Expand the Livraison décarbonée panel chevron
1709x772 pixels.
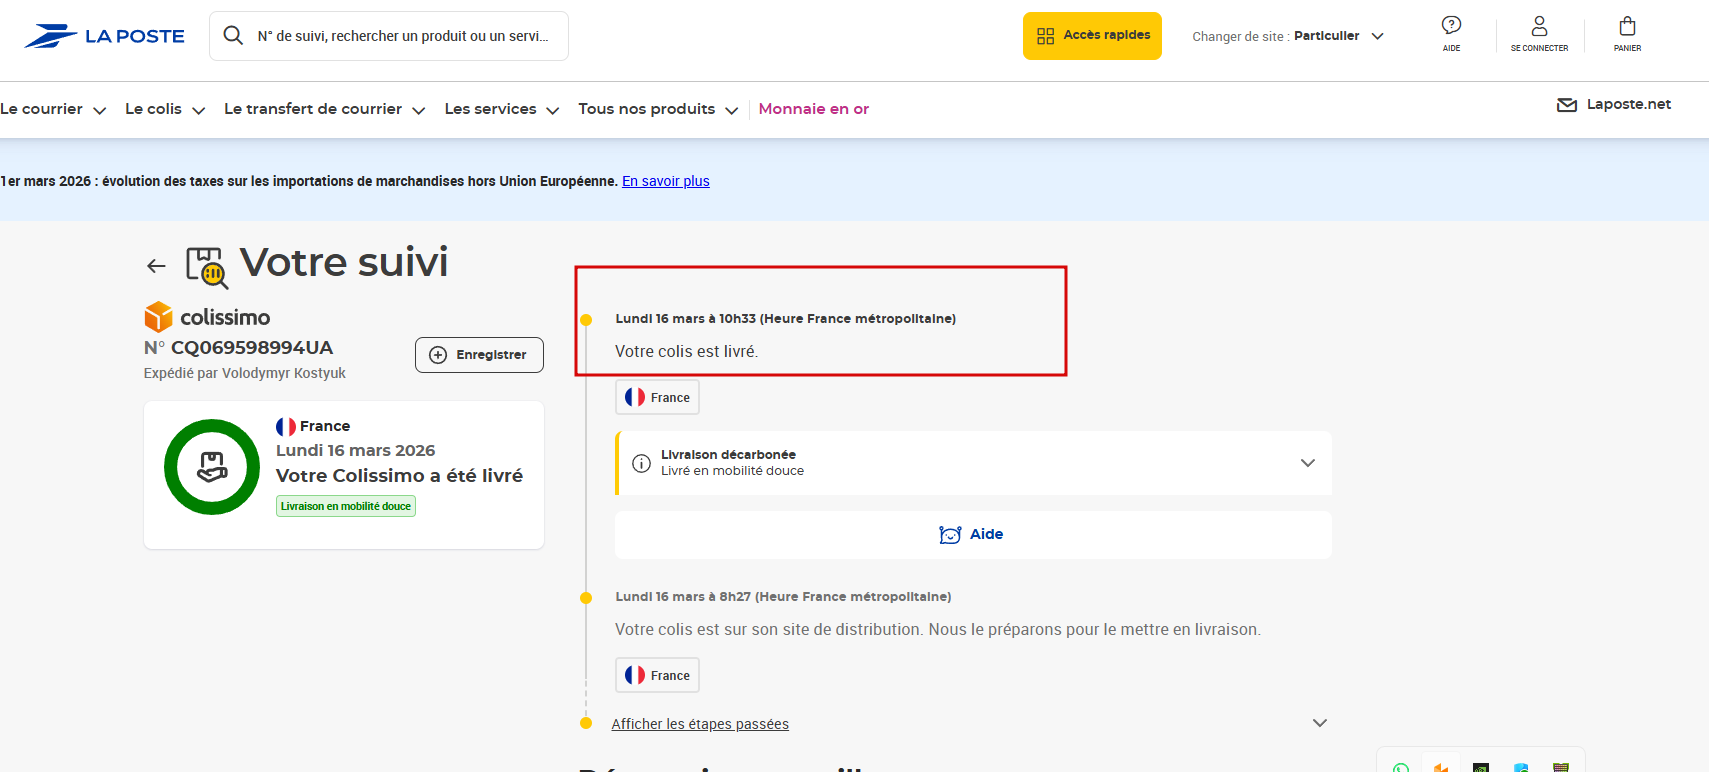point(1307,463)
